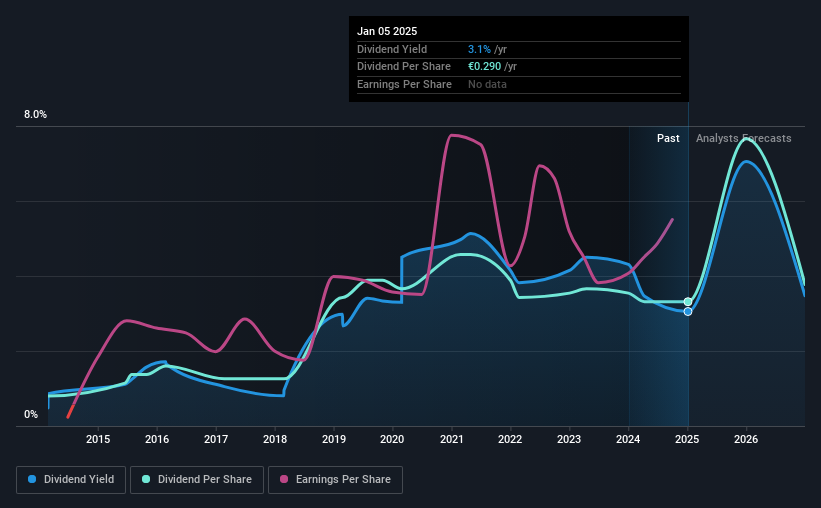Click the 2017 x-axis label
Viewport: 821px width, 508px height.
(216, 439)
